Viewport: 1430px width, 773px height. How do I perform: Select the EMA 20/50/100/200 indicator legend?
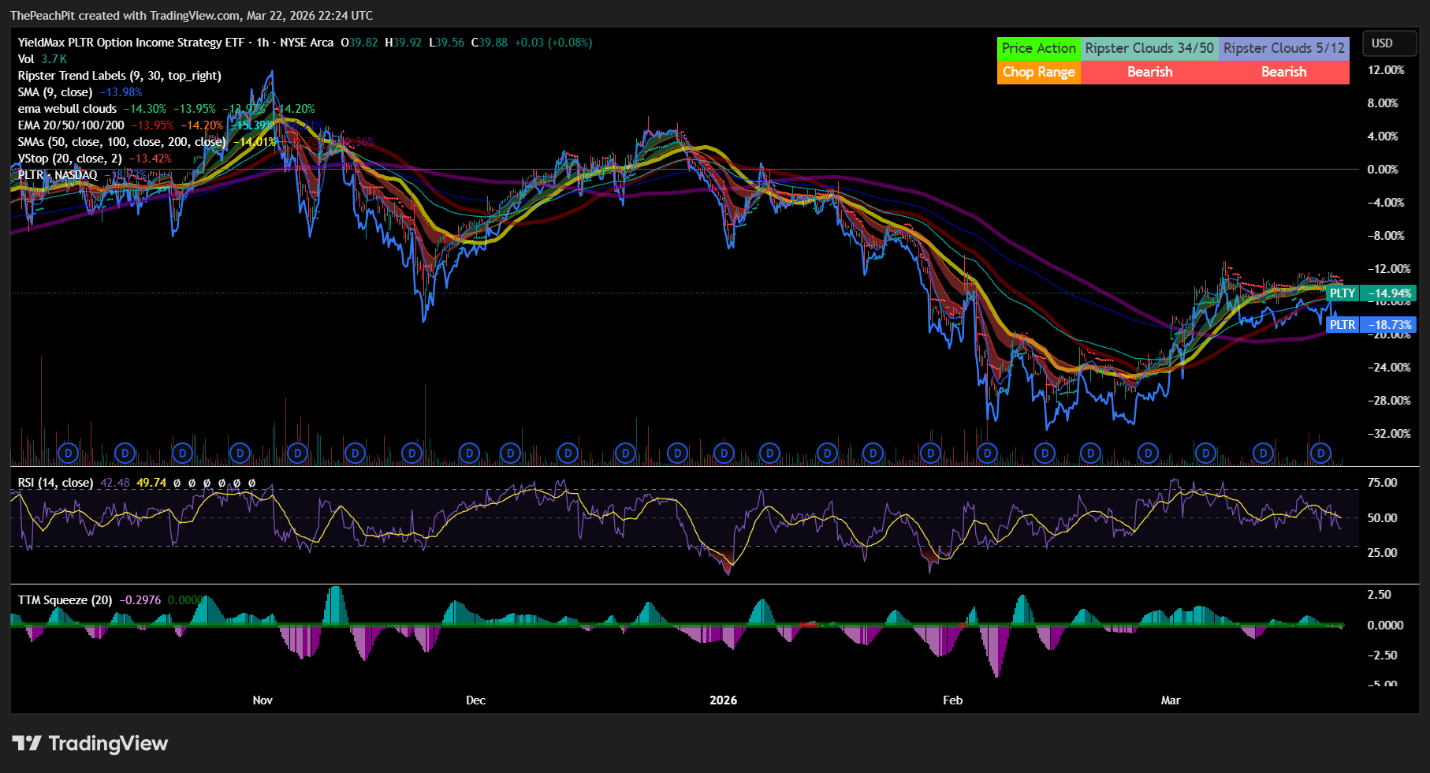click(72, 125)
